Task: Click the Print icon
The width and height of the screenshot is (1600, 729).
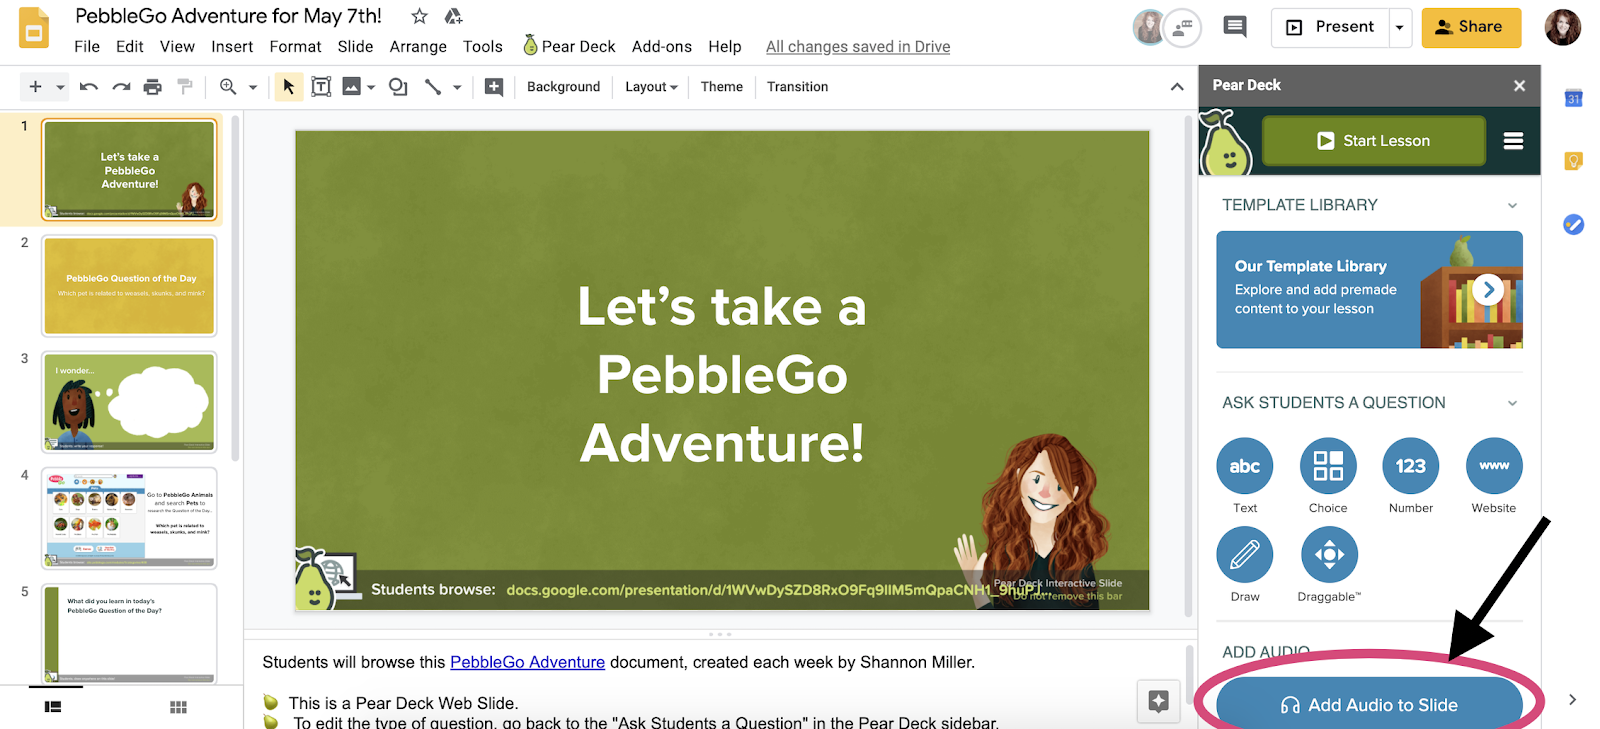Action: (x=152, y=87)
